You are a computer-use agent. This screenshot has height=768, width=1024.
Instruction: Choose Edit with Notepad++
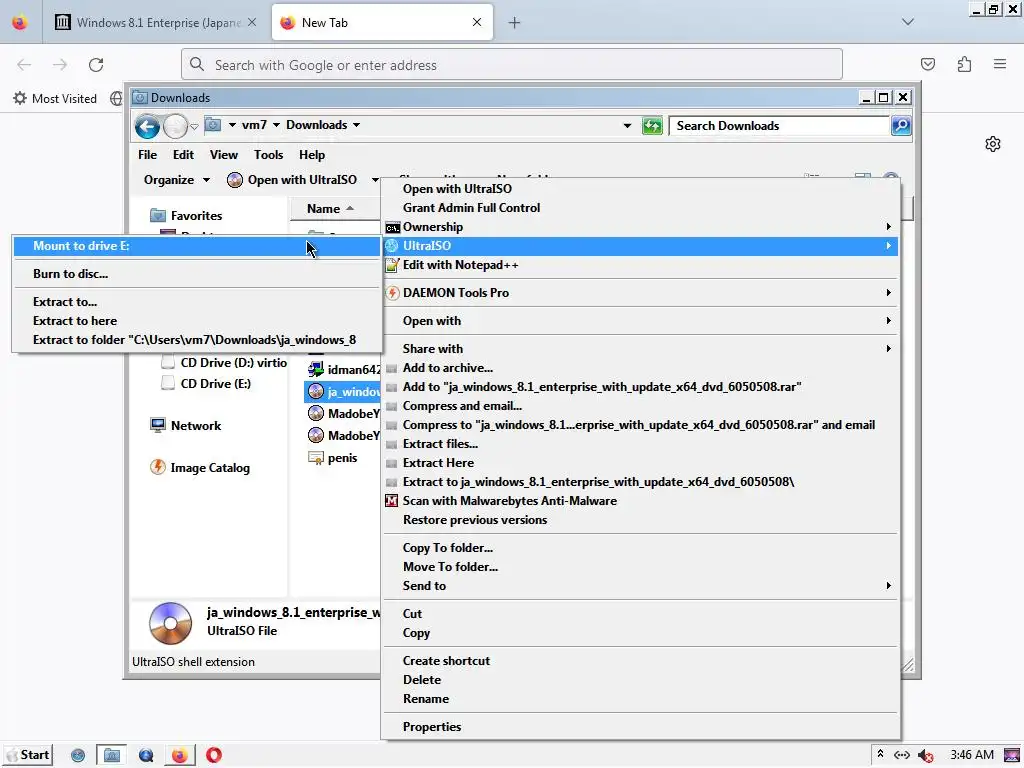click(x=642, y=264)
